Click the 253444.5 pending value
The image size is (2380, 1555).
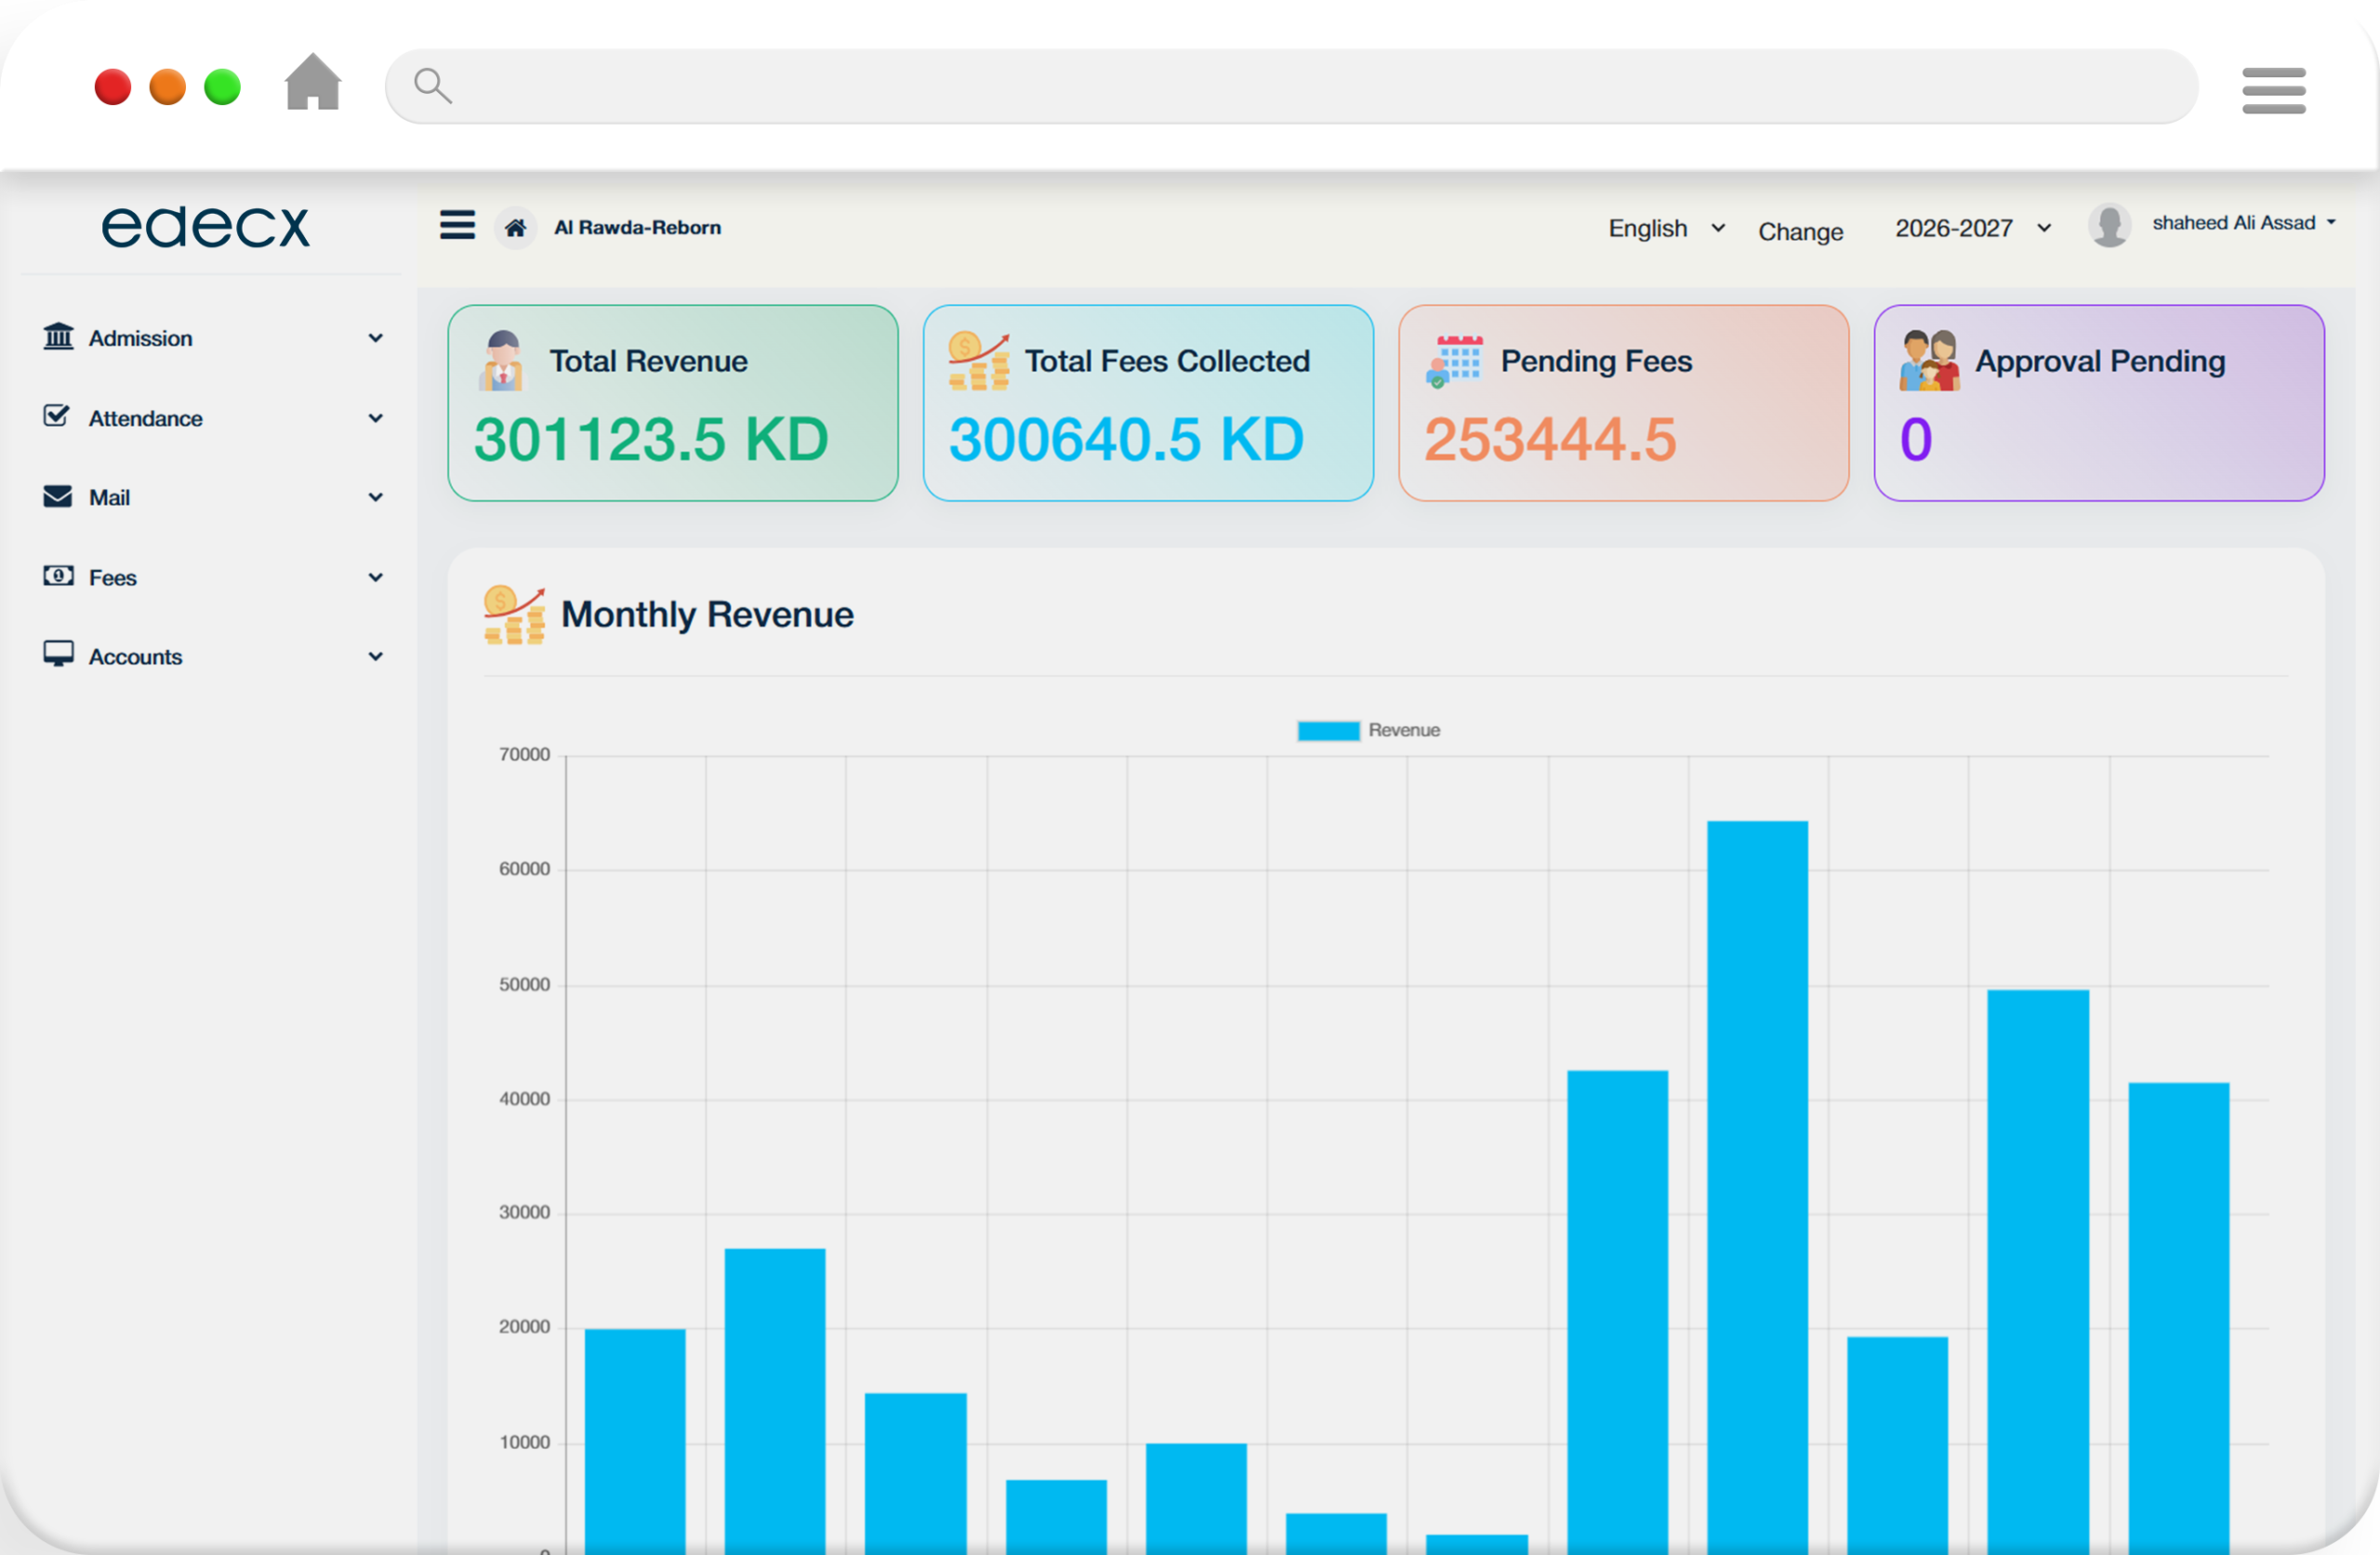coord(1550,439)
